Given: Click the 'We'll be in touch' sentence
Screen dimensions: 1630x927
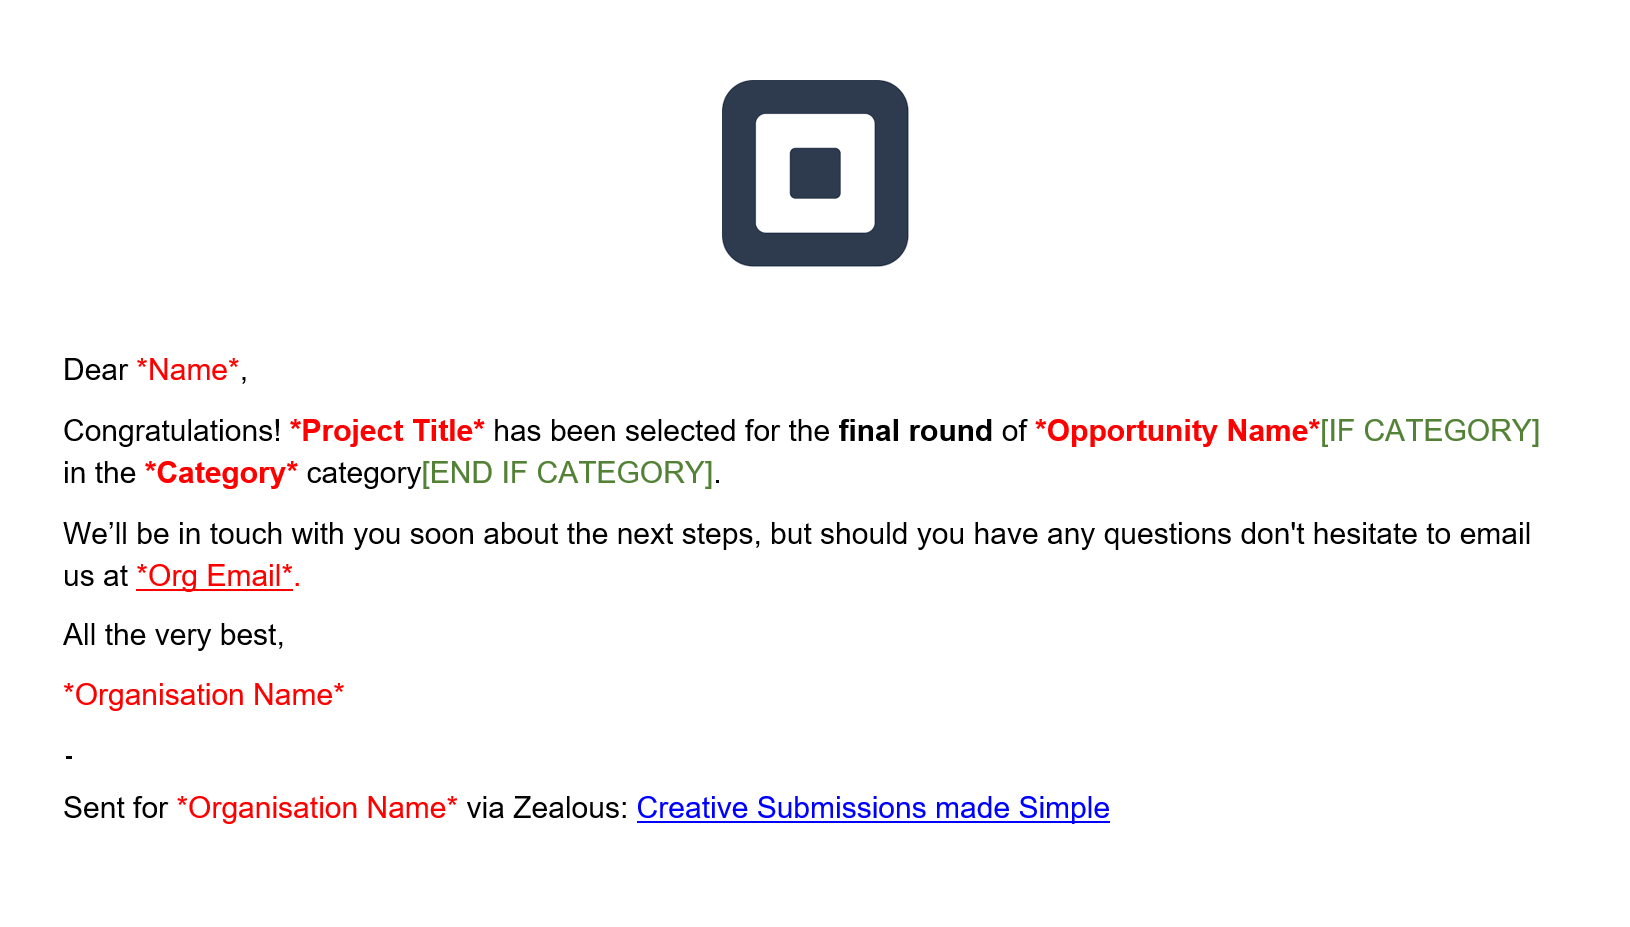Looking at the screenshot, I should [x=797, y=555].
